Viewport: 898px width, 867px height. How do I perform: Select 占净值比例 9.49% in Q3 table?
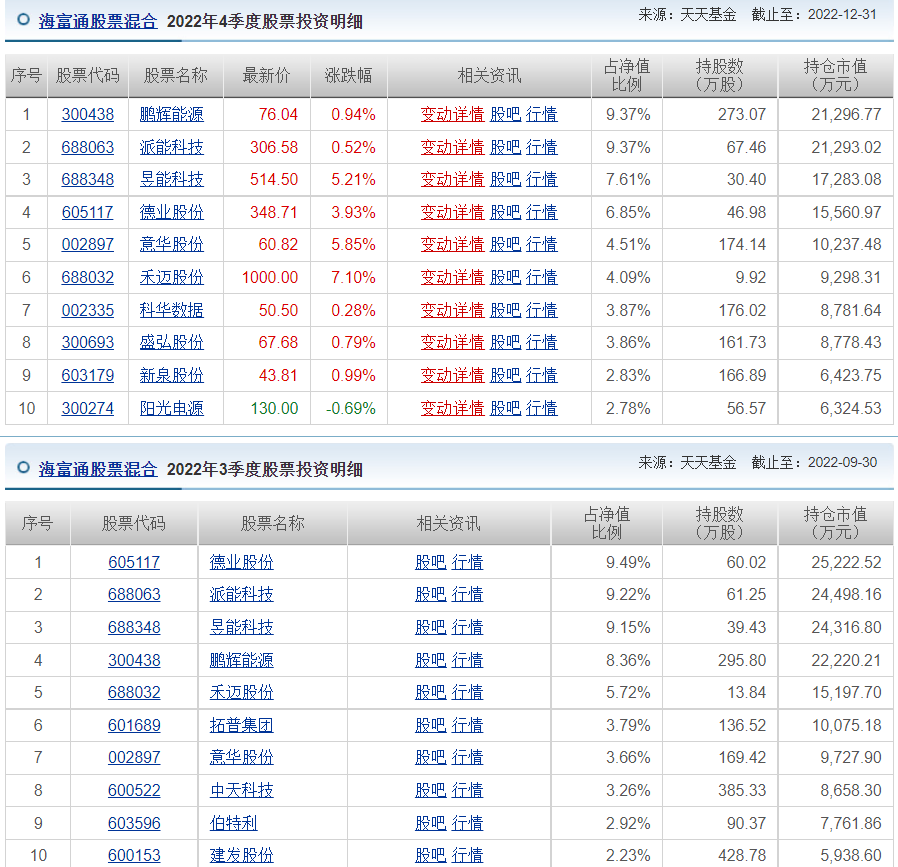click(628, 562)
